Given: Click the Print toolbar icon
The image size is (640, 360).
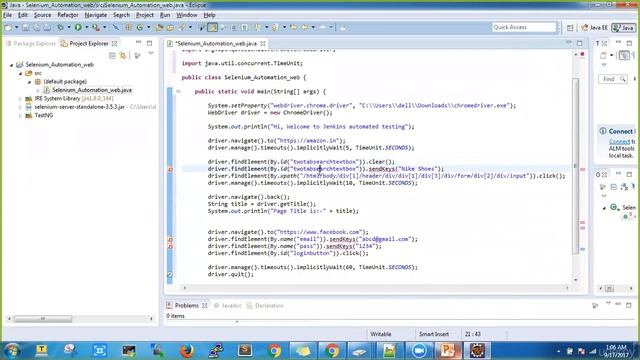Looking at the screenshot, I should pyautogui.click(x=47, y=27).
